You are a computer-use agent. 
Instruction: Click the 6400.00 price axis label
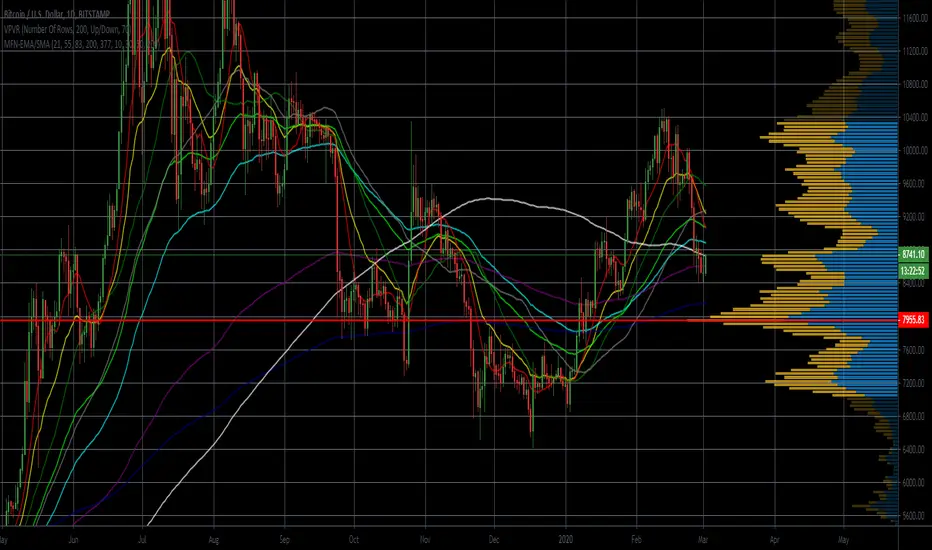click(x=914, y=450)
